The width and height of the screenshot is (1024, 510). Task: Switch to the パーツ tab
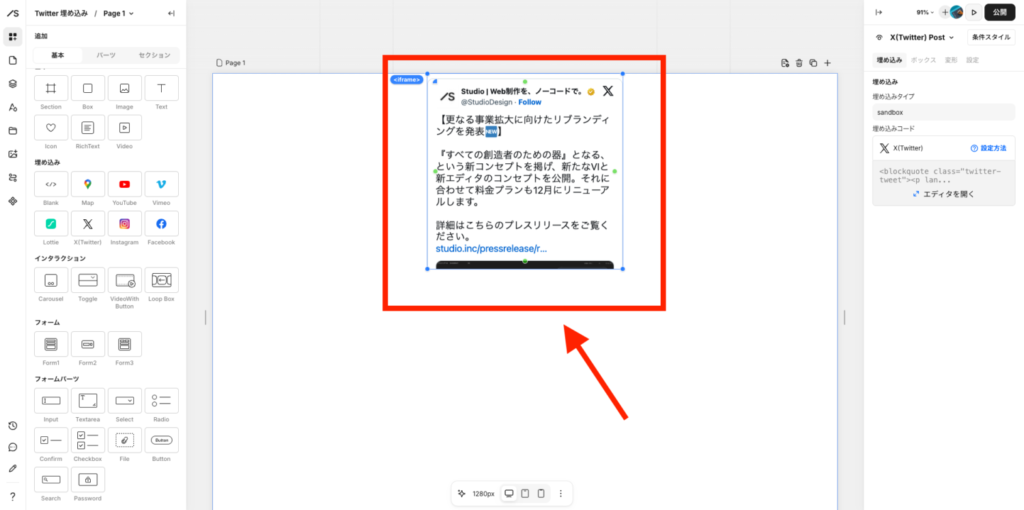pyautogui.click(x=106, y=55)
